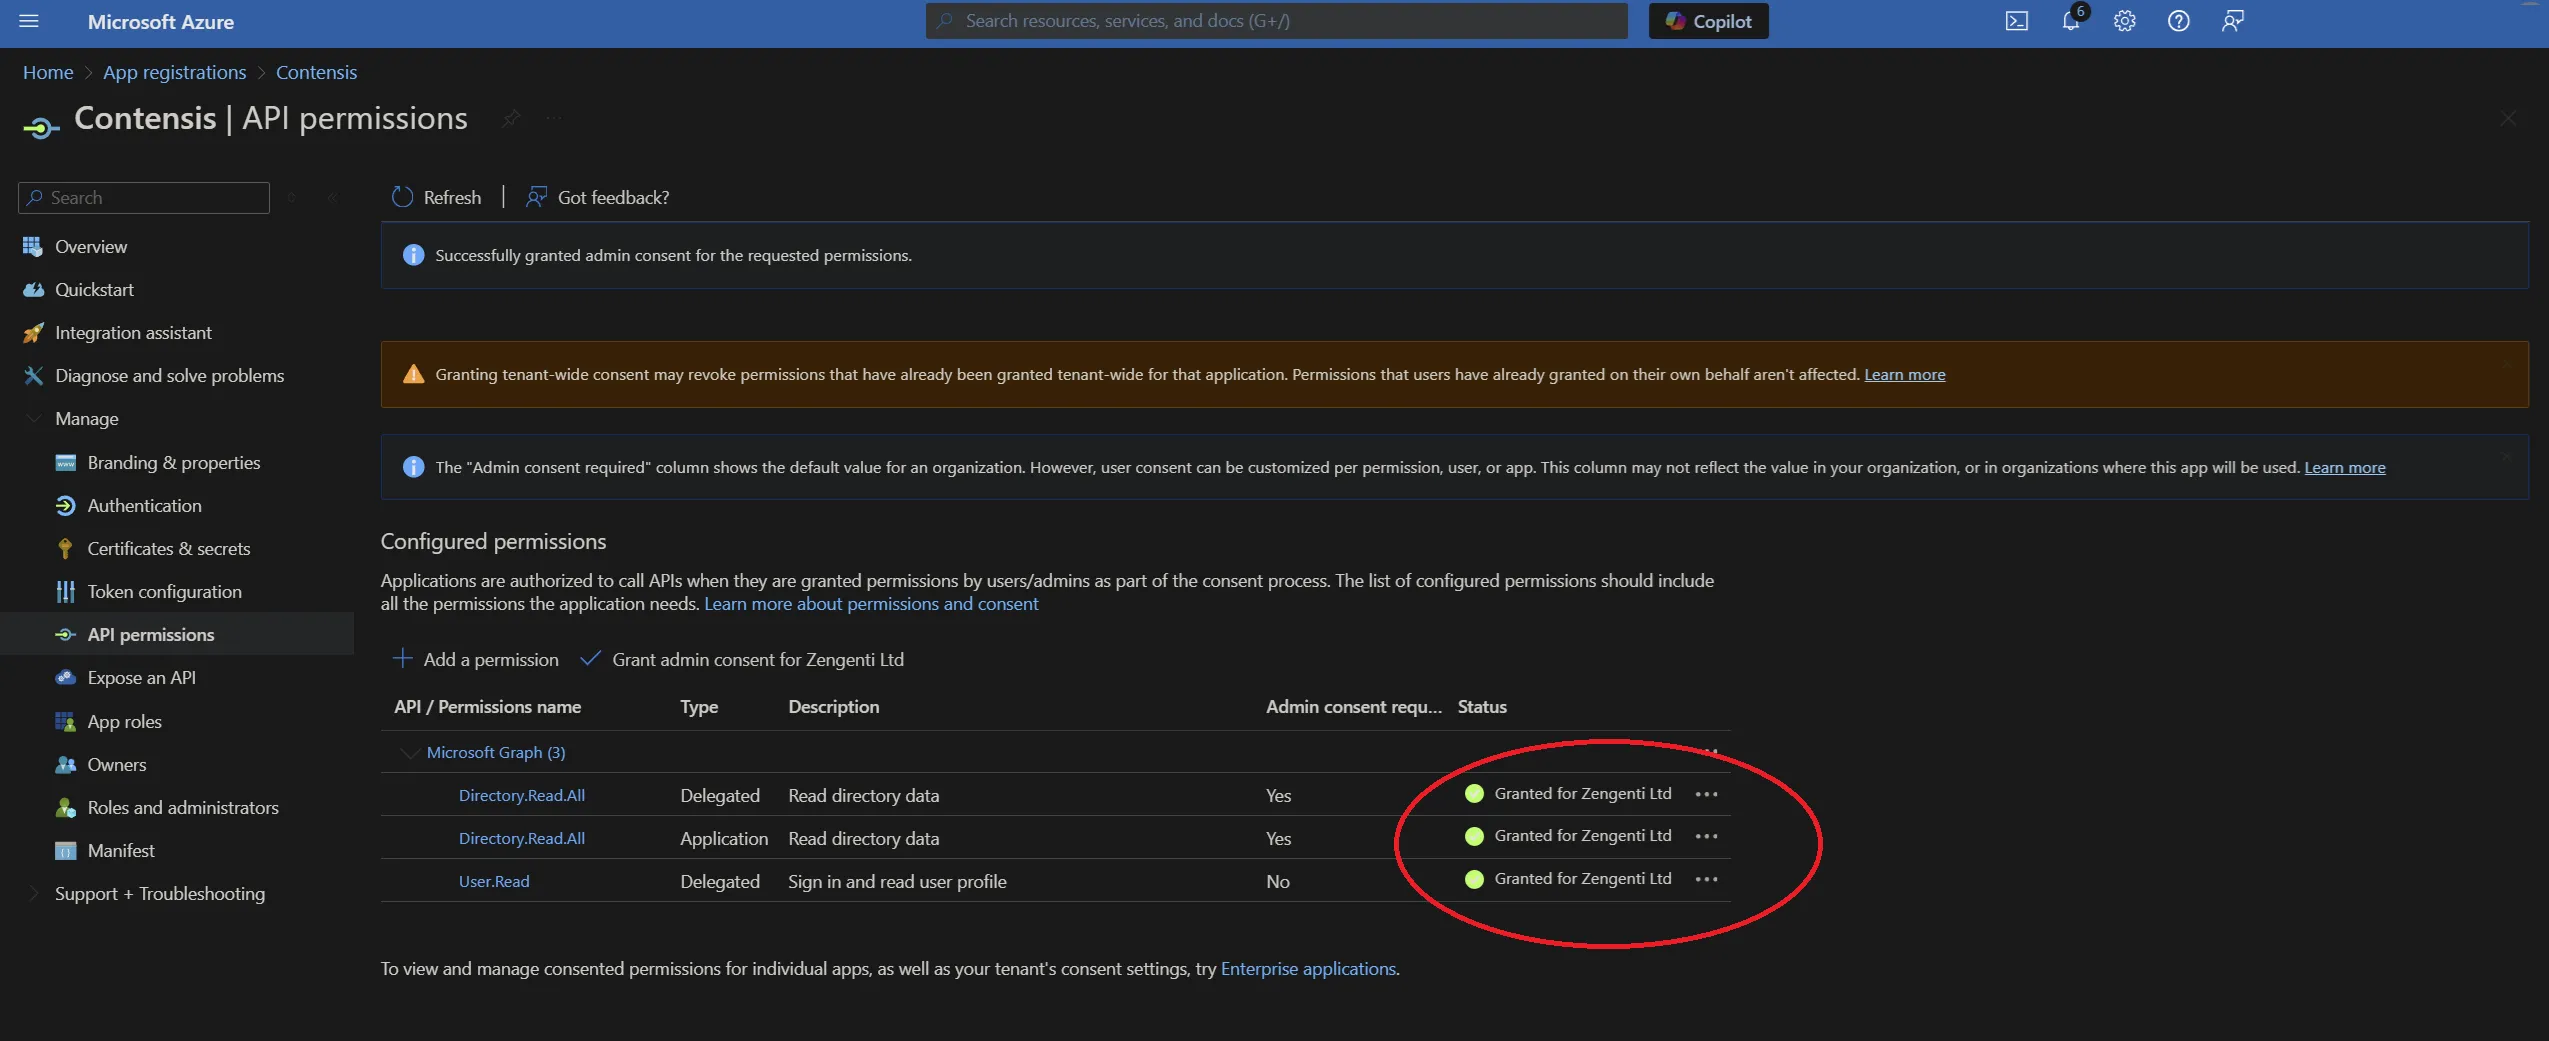The width and height of the screenshot is (2549, 1041).
Task: Open portal settings gear
Action: [x=2124, y=21]
